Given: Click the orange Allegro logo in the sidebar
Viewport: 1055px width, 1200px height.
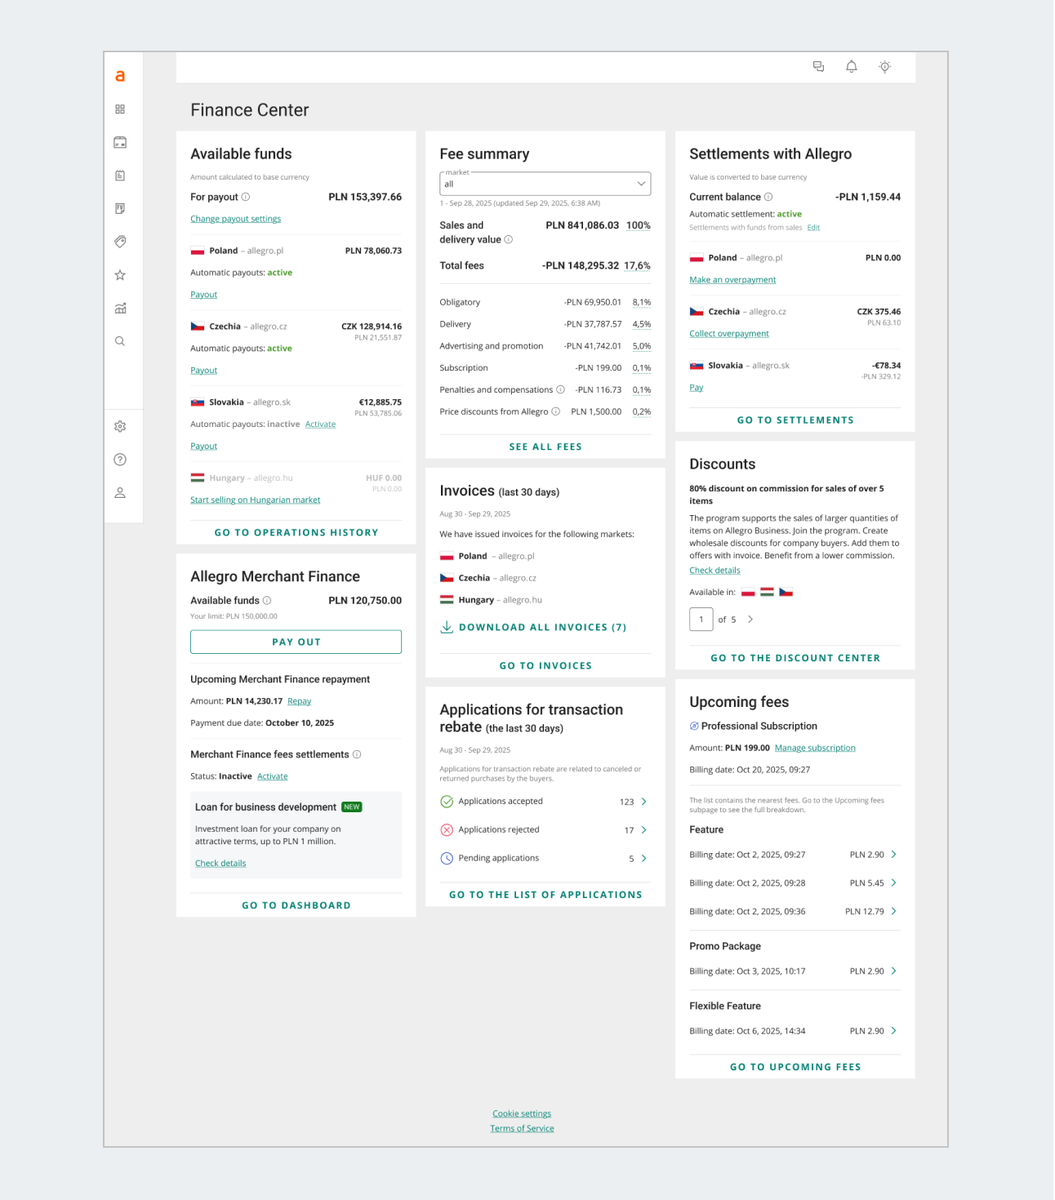Looking at the screenshot, I should click(x=120, y=76).
